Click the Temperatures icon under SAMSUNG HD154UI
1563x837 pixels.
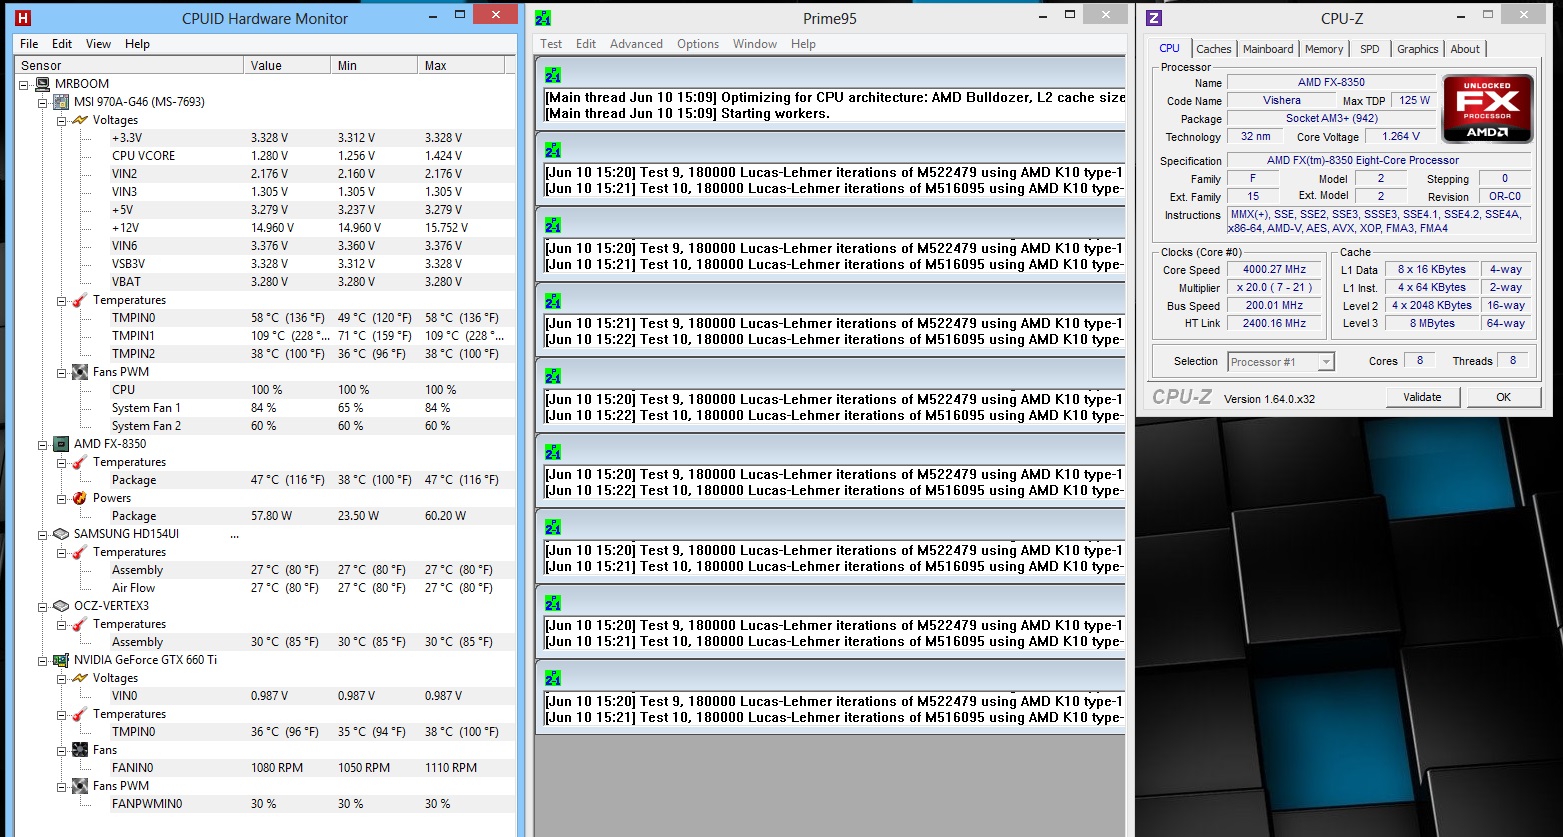click(79, 552)
